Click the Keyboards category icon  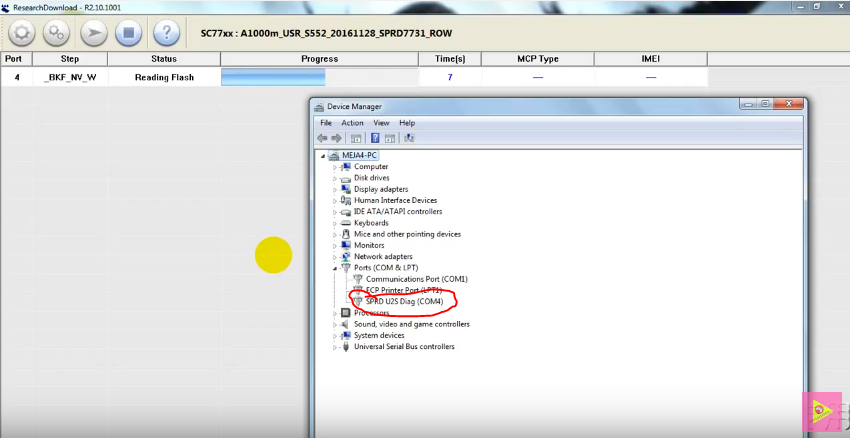pyautogui.click(x=346, y=223)
